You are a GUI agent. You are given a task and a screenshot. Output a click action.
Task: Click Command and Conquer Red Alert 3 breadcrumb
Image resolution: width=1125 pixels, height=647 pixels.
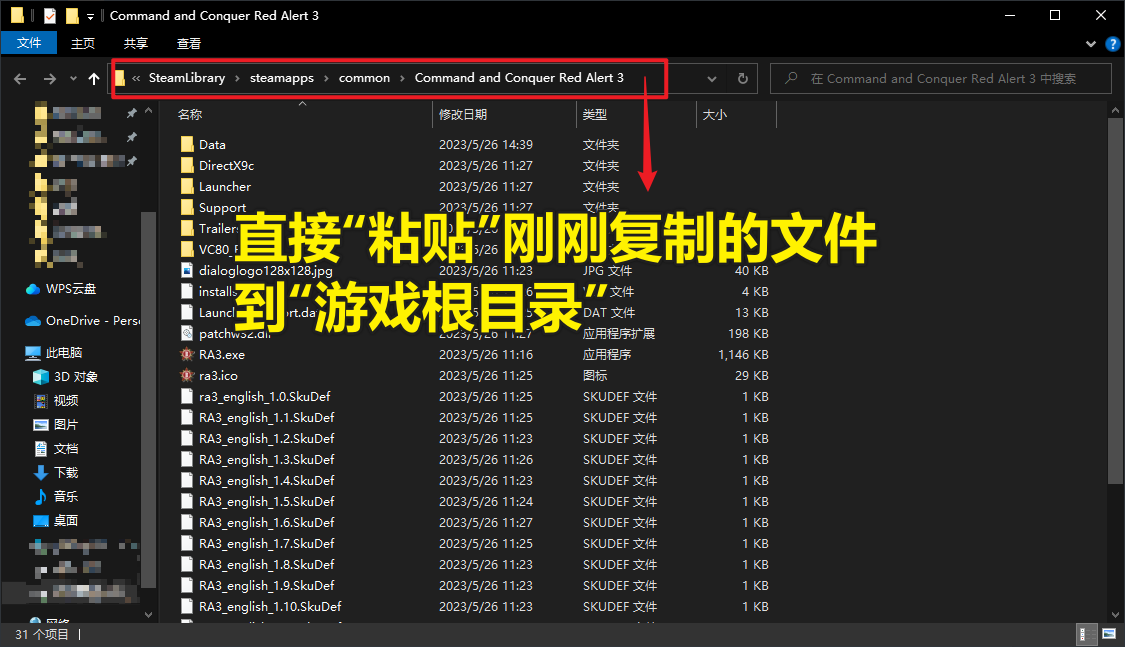tap(519, 77)
